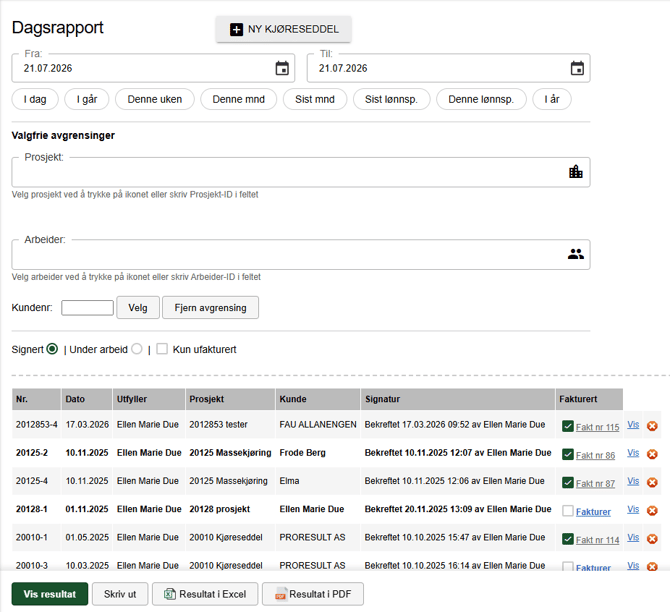Viewport: 670px width, 612px height.
Task: Select the I går date preset
Action: 87,99
